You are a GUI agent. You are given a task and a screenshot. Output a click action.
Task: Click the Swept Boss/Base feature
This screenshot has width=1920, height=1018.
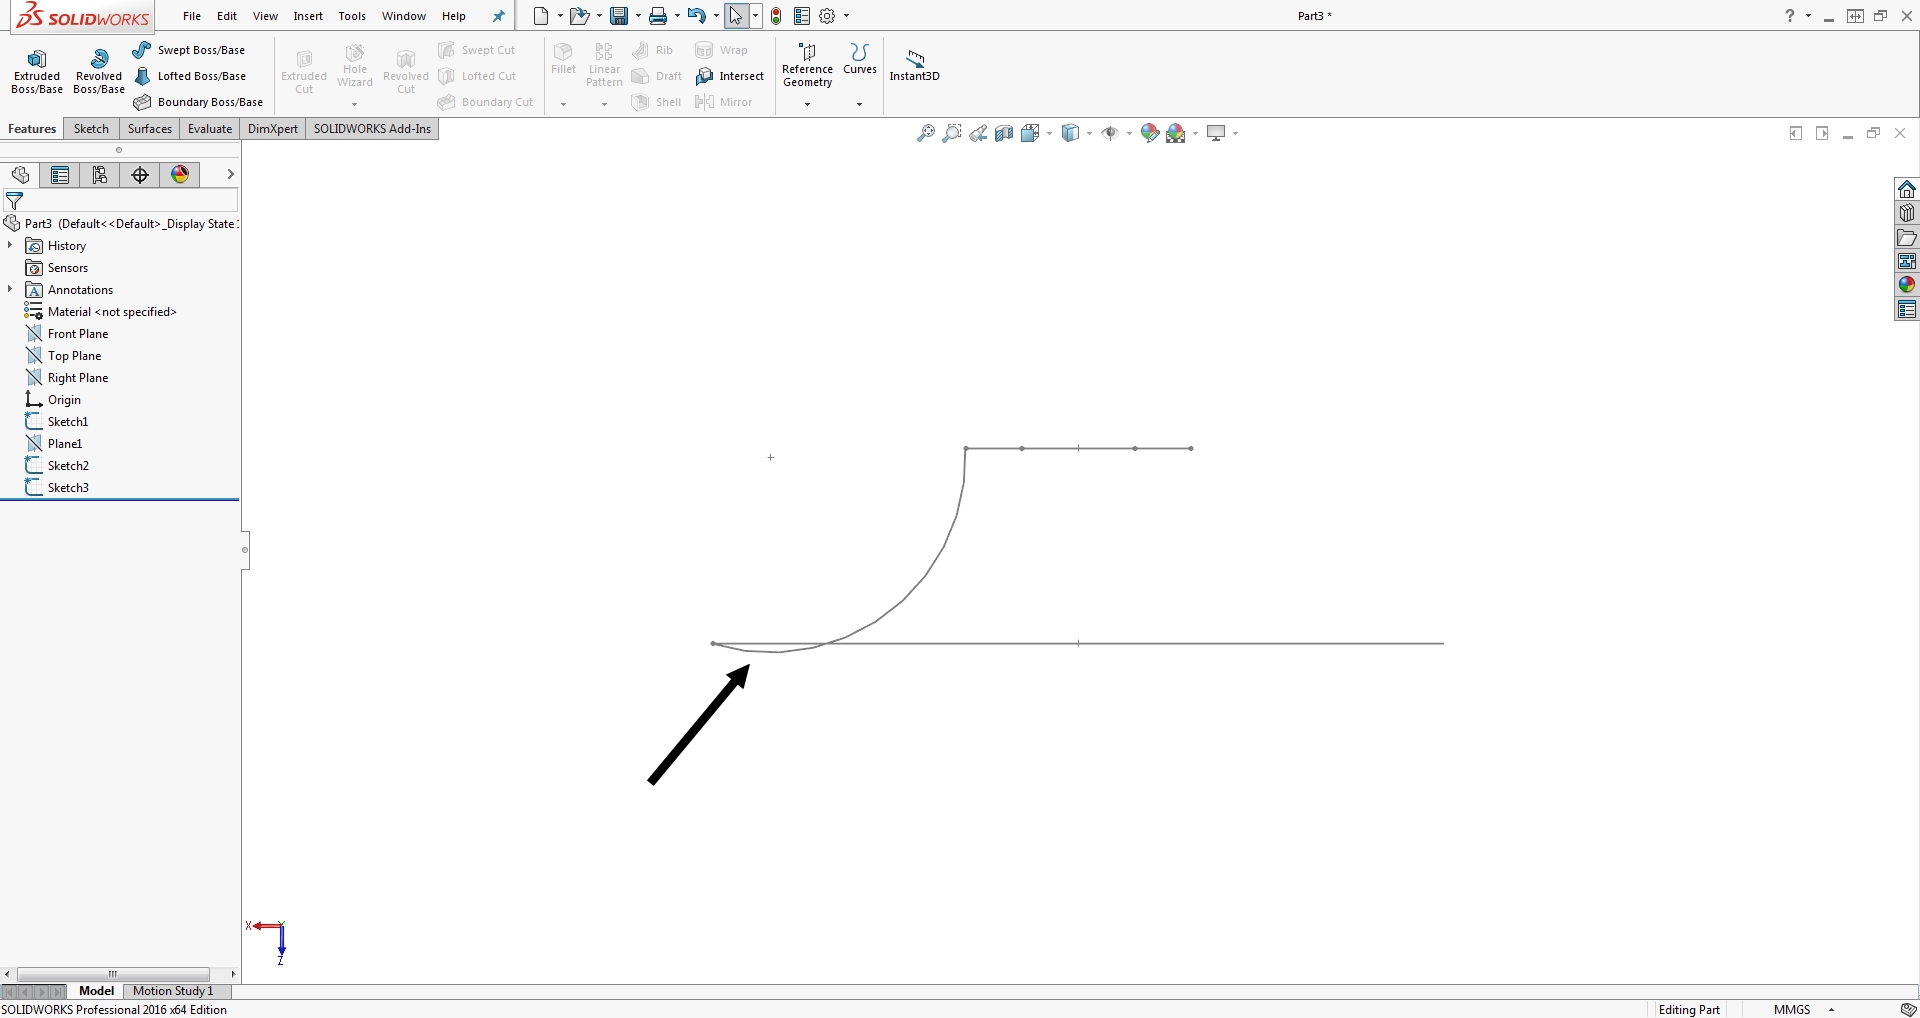click(189, 50)
